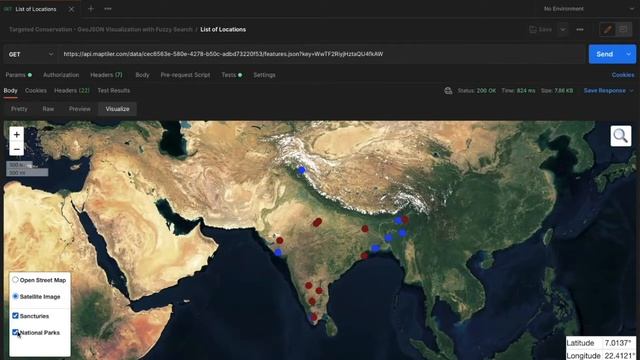Screen dimensions: 640x360
Task: Open the request Settings tab
Action: point(264,75)
